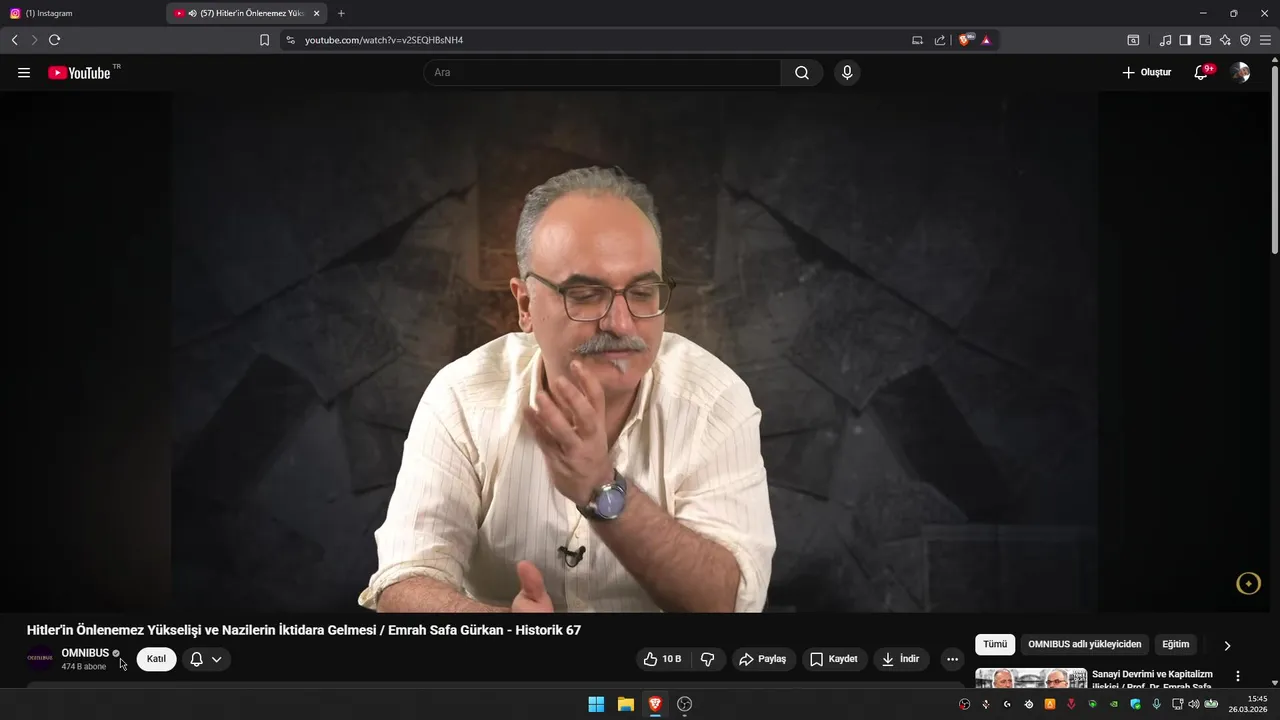Open Brave VPN shield icon
This screenshot has width=1280, height=720.
(x=1245, y=40)
